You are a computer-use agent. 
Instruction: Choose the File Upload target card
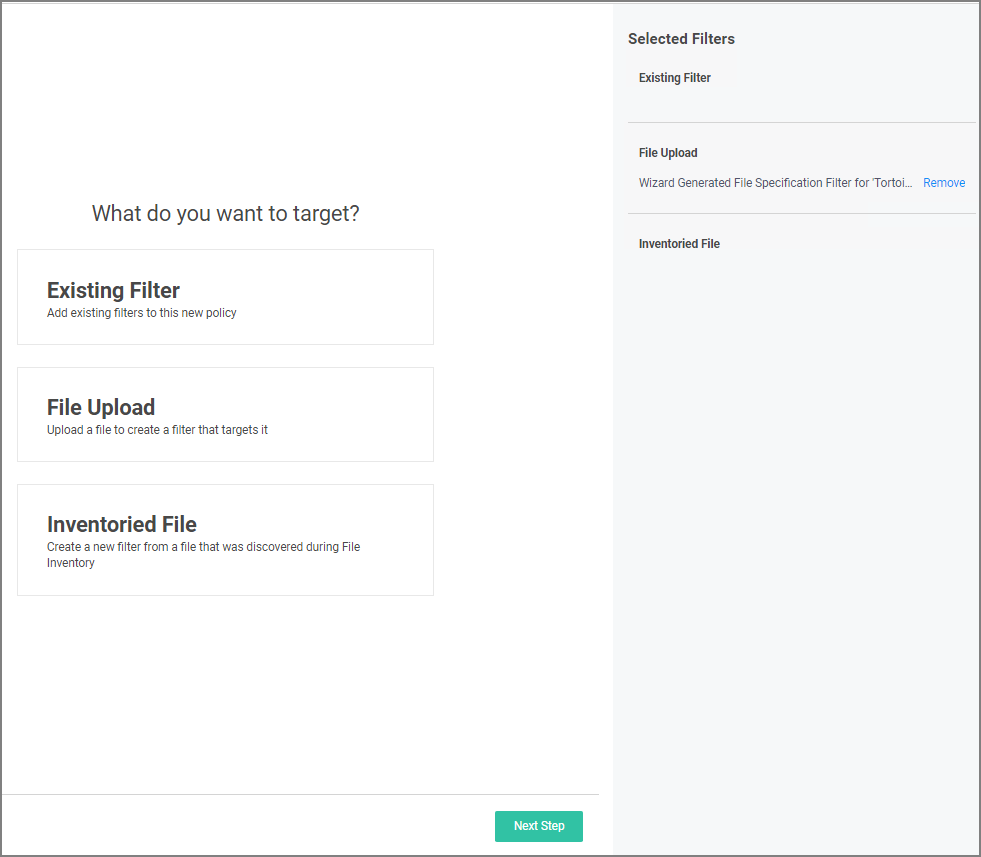225,414
